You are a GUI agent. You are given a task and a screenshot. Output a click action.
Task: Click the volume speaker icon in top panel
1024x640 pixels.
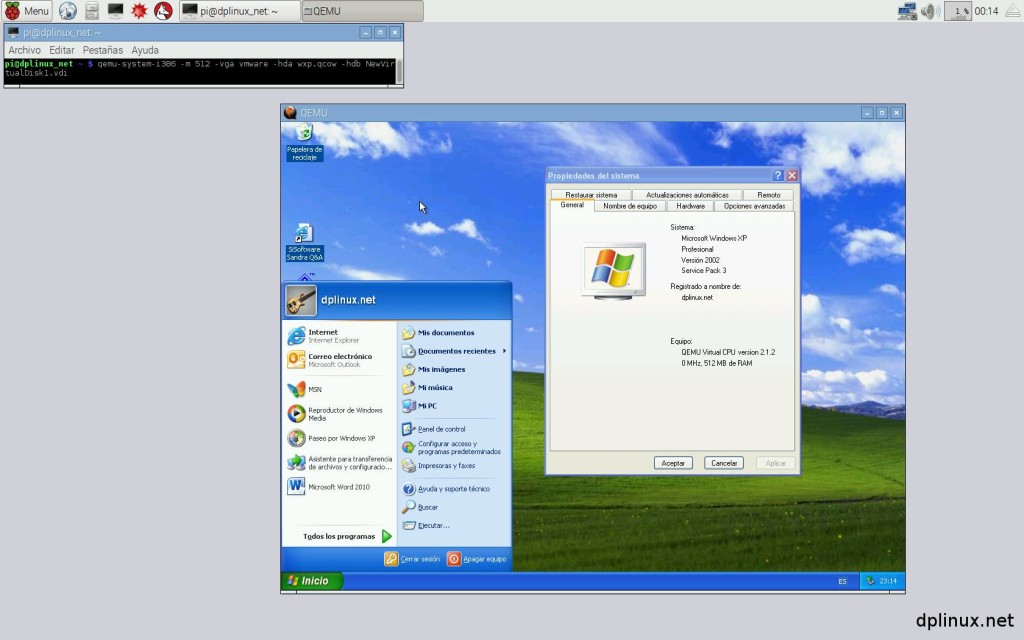coord(930,11)
